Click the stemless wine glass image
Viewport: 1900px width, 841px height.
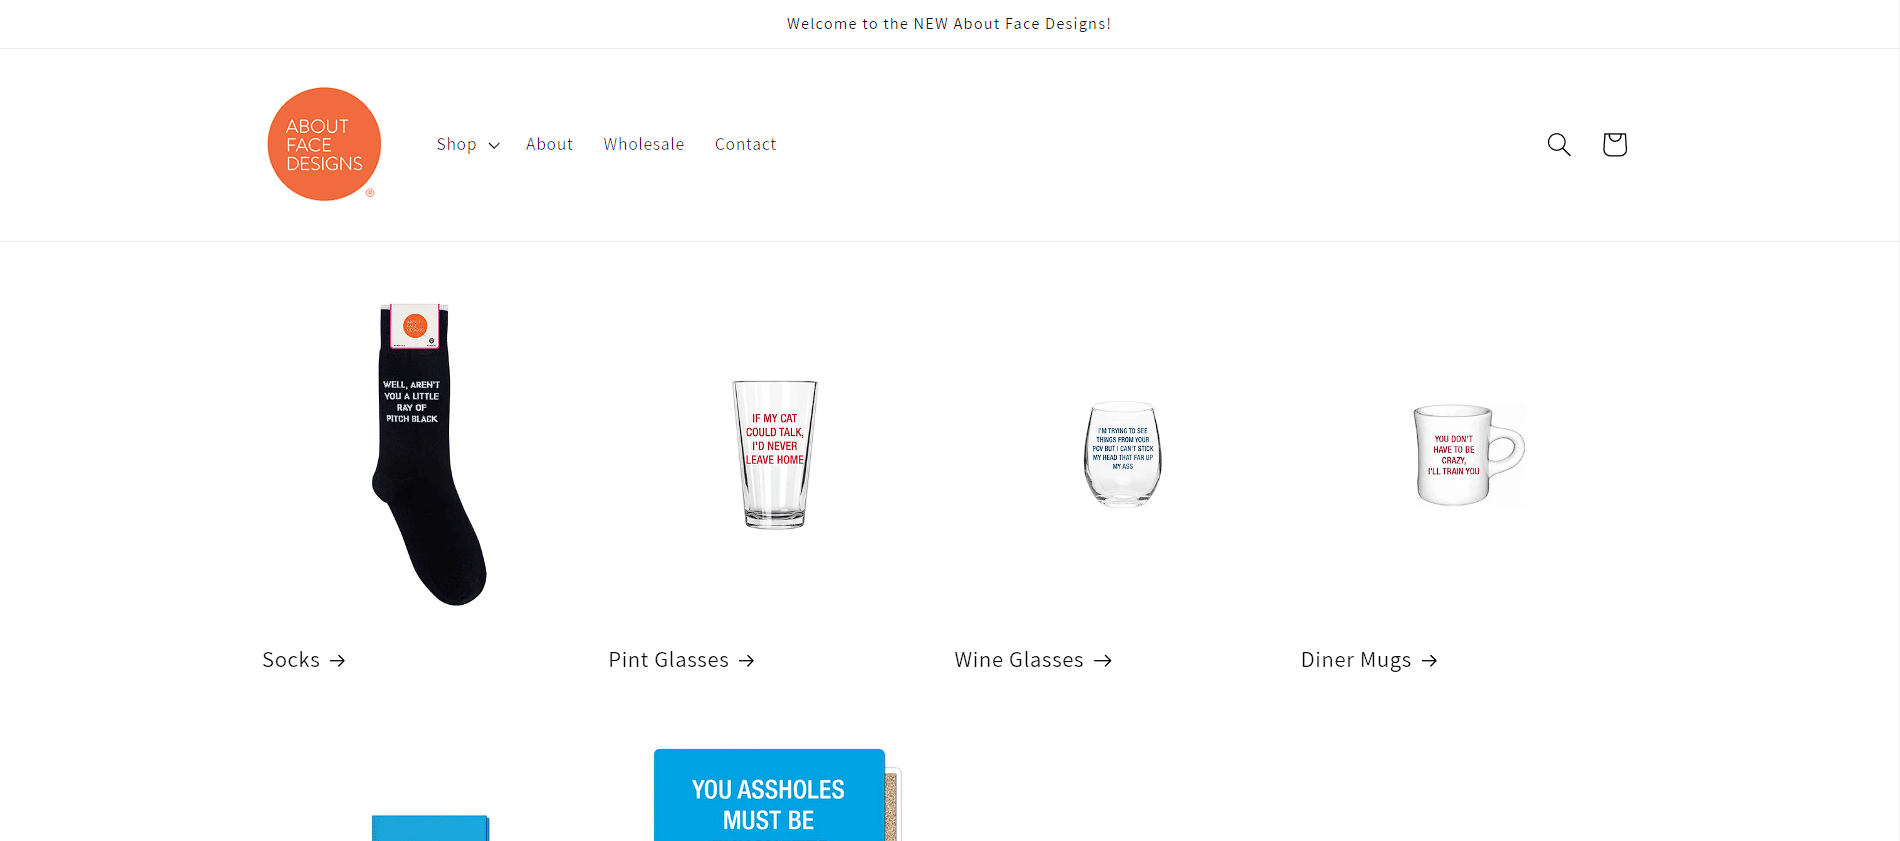1123,454
